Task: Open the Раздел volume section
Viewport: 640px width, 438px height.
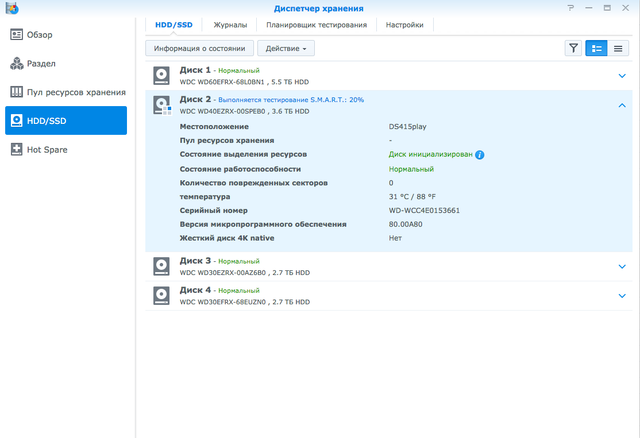Action: [66, 63]
